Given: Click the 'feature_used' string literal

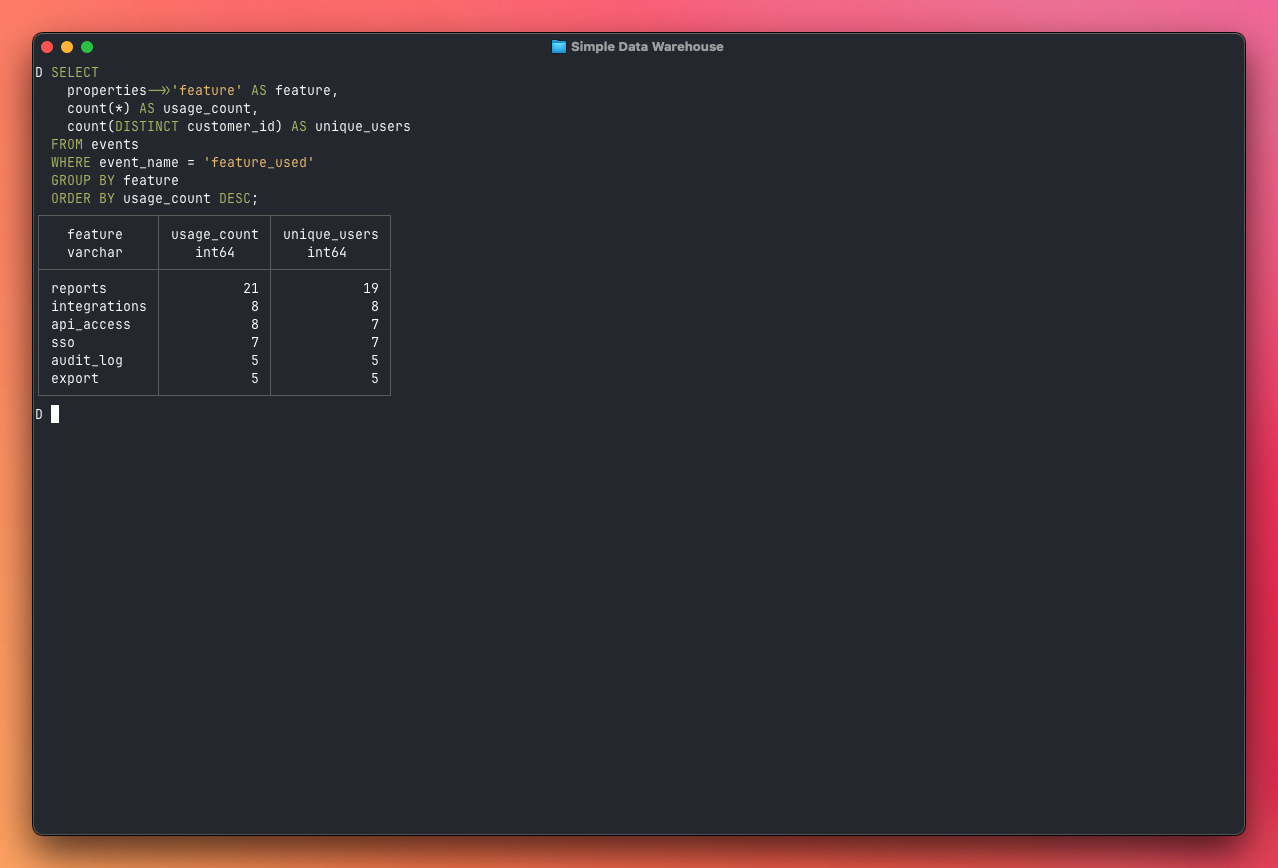Looking at the screenshot, I should [258, 163].
